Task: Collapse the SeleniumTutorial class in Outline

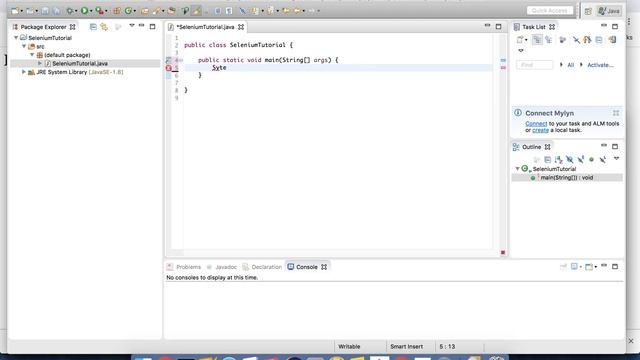Action: (x=517, y=169)
